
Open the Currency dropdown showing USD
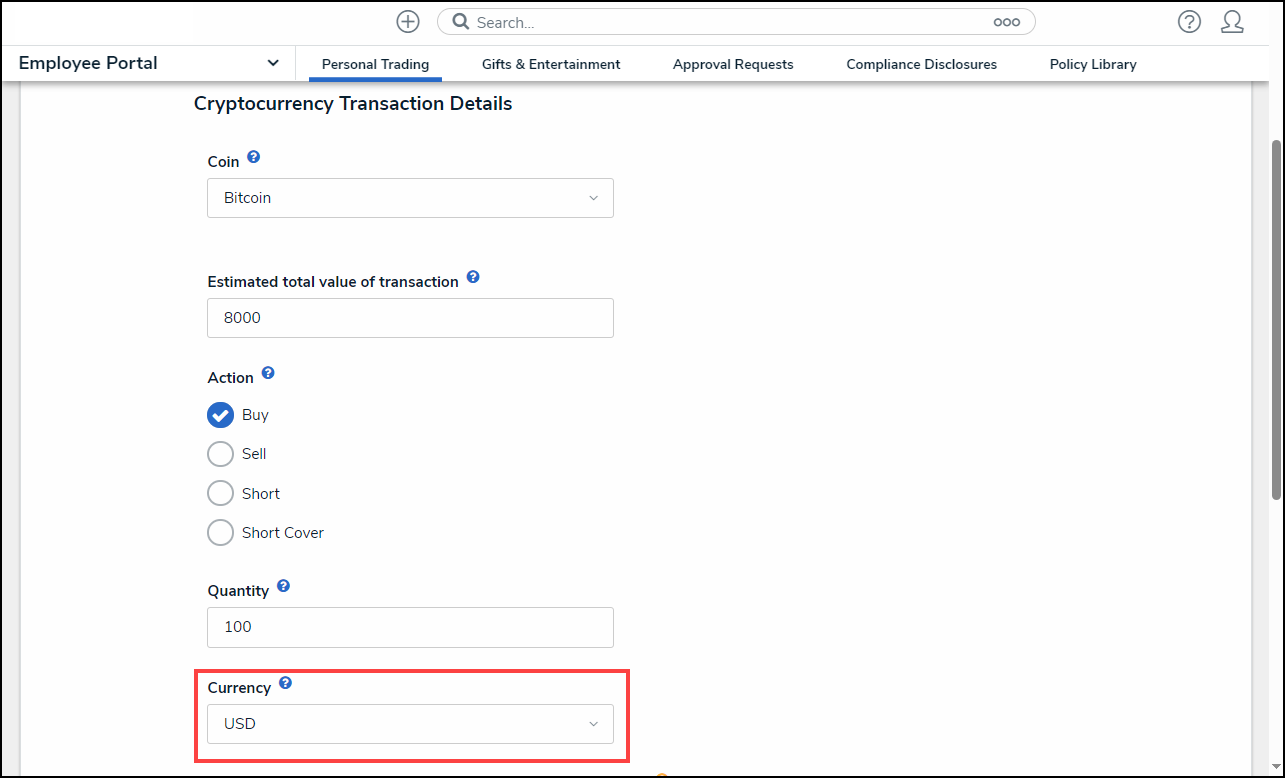coord(410,724)
